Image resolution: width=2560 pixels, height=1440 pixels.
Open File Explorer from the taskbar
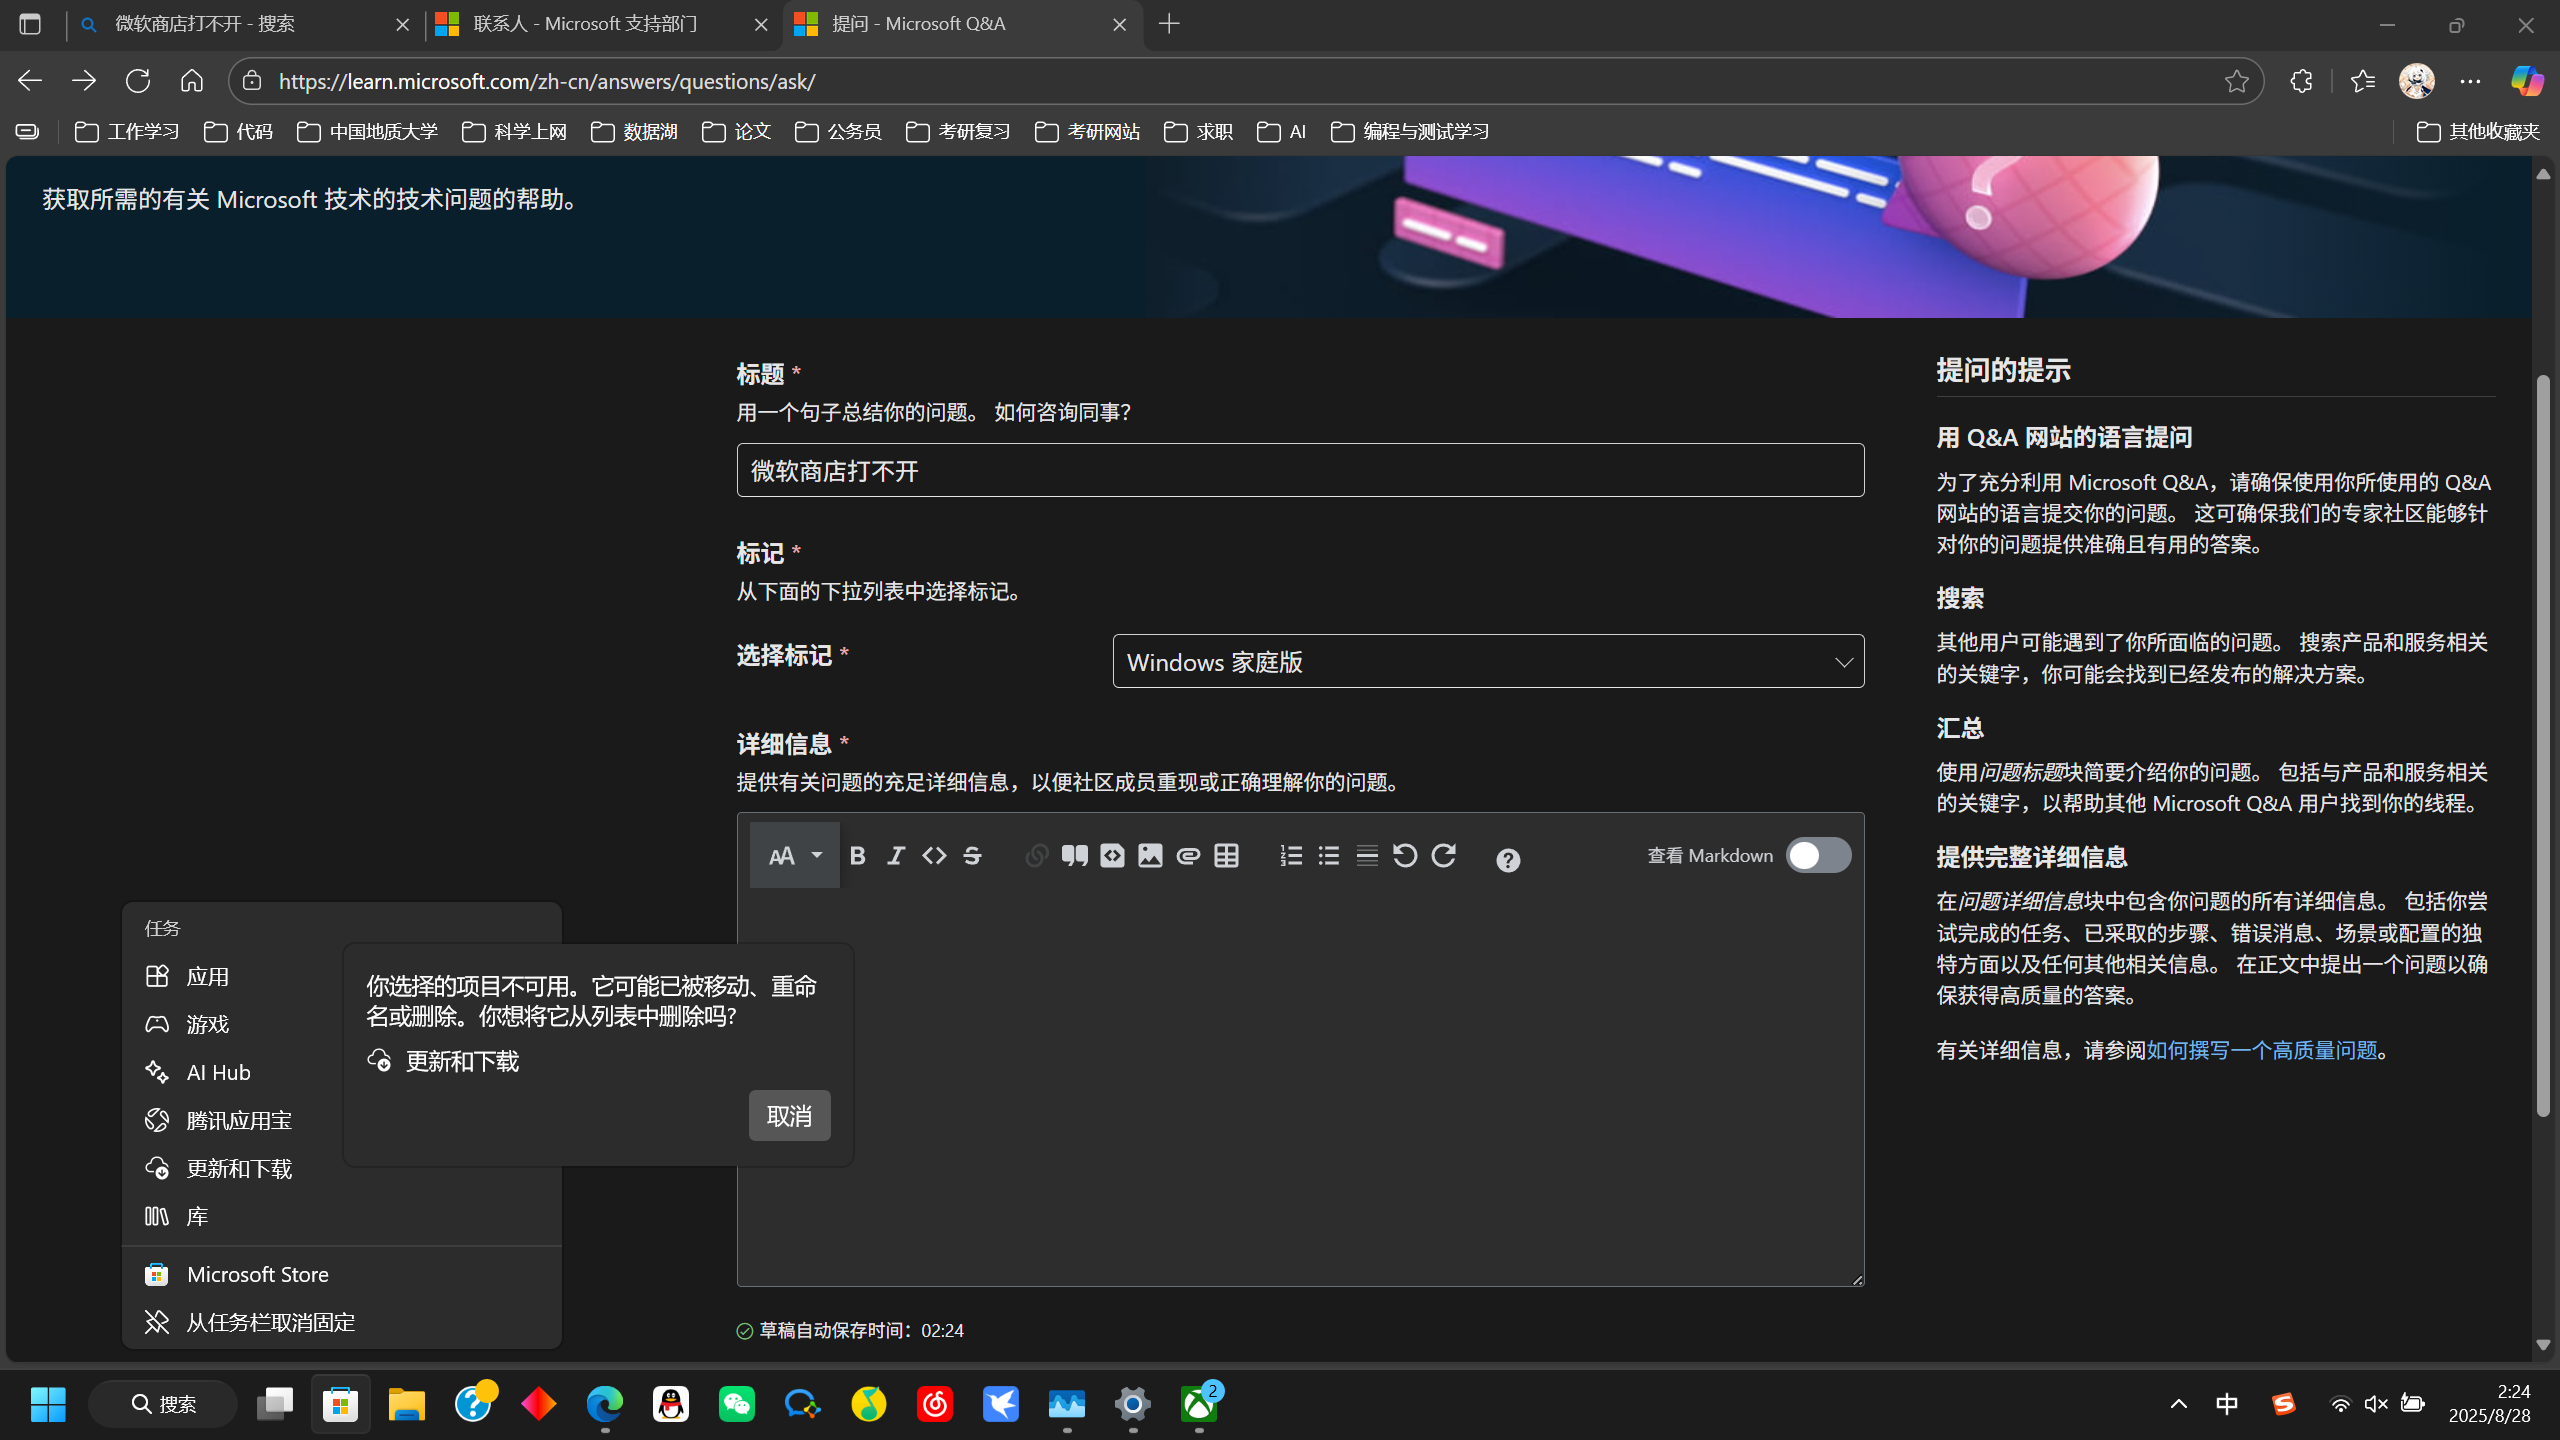(x=406, y=1404)
